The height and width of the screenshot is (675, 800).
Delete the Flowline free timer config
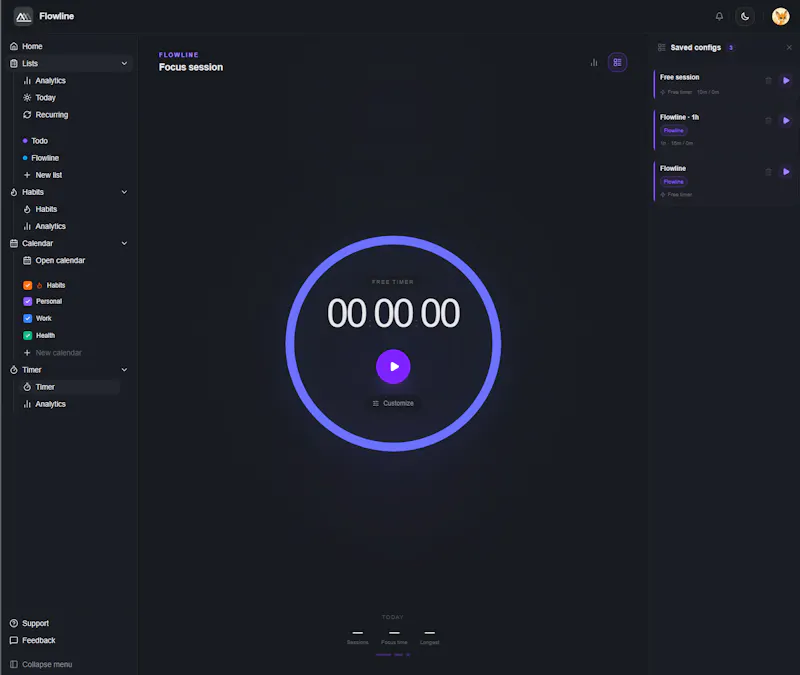768,172
